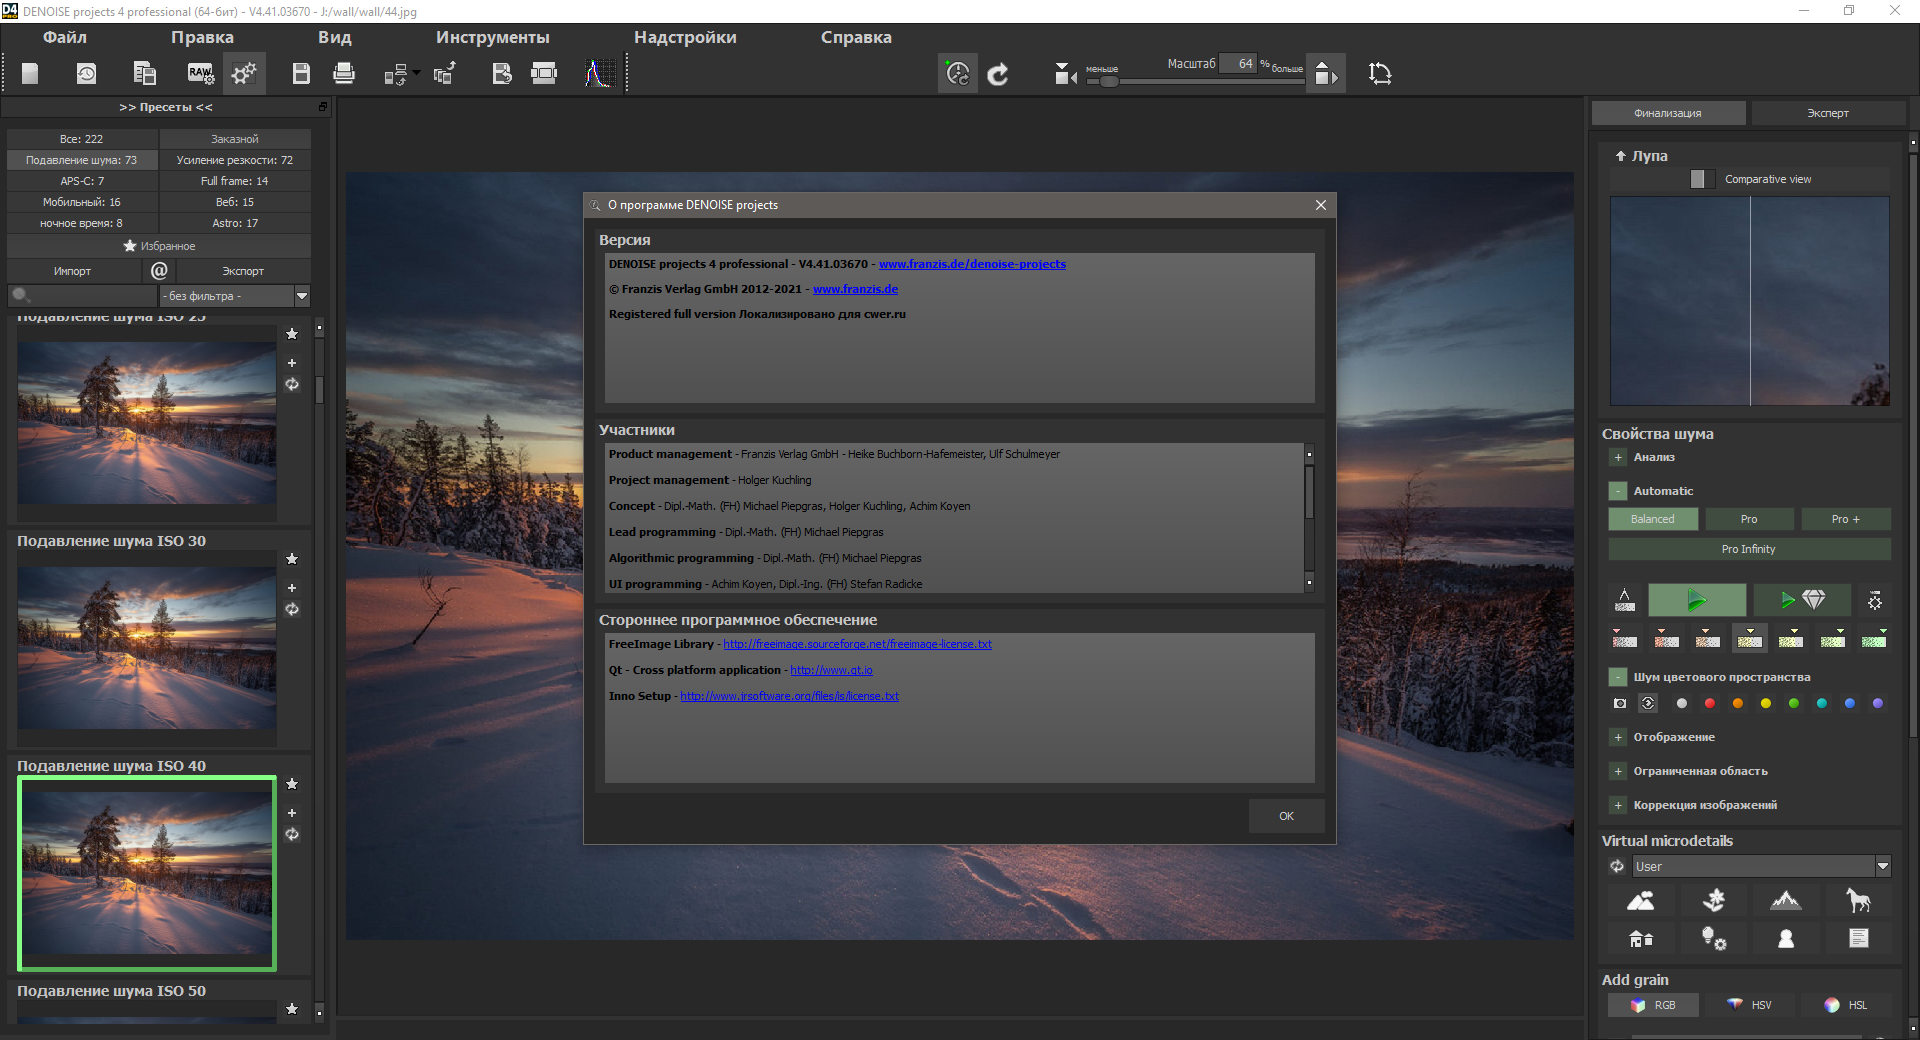Collapse the Лупа panel arrow
The width and height of the screenshot is (1920, 1040).
(1620, 156)
